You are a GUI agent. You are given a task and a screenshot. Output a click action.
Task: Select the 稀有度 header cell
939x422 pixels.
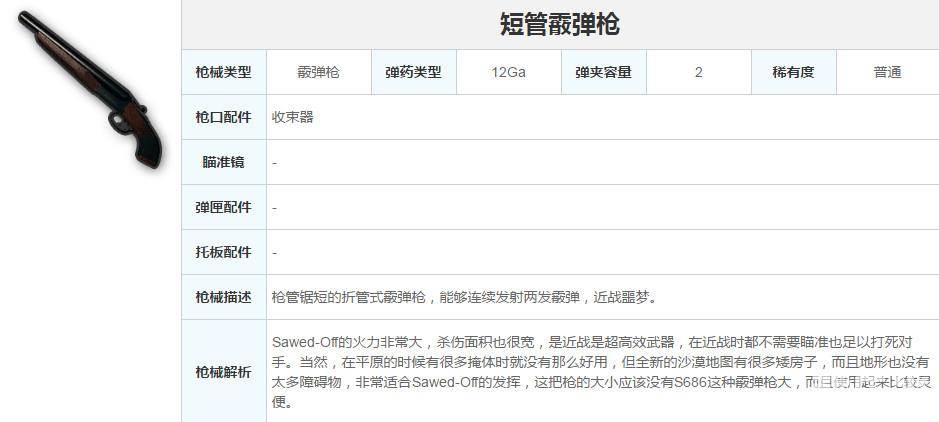tap(793, 72)
